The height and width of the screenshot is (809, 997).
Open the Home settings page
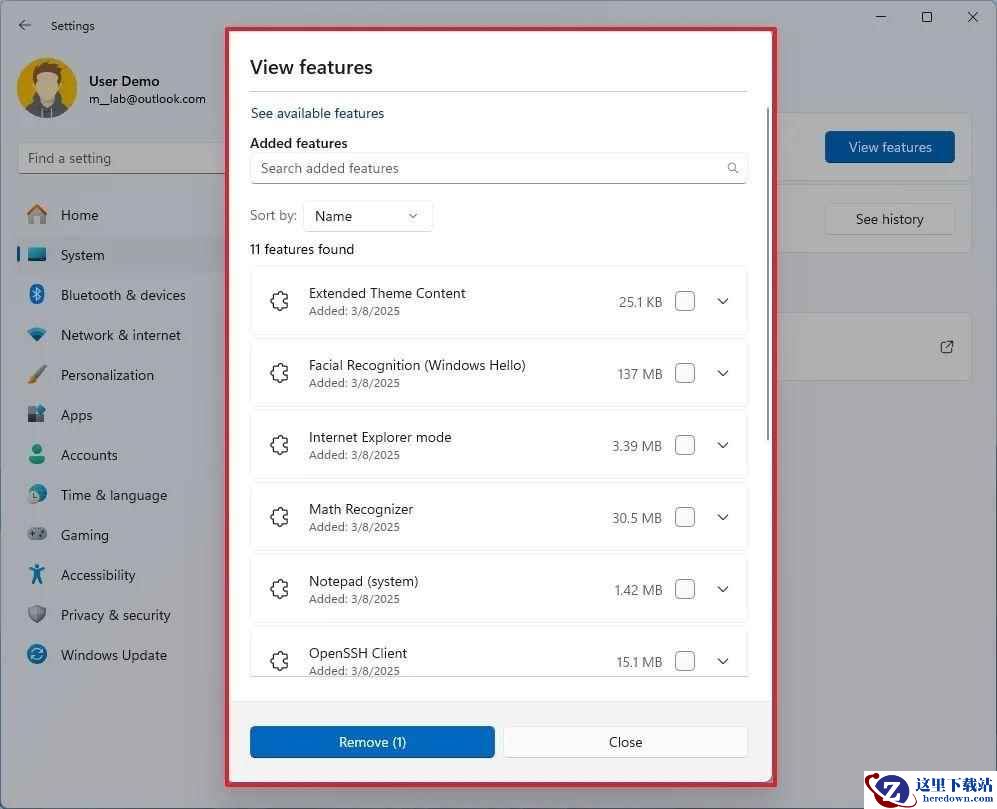(79, 215)
